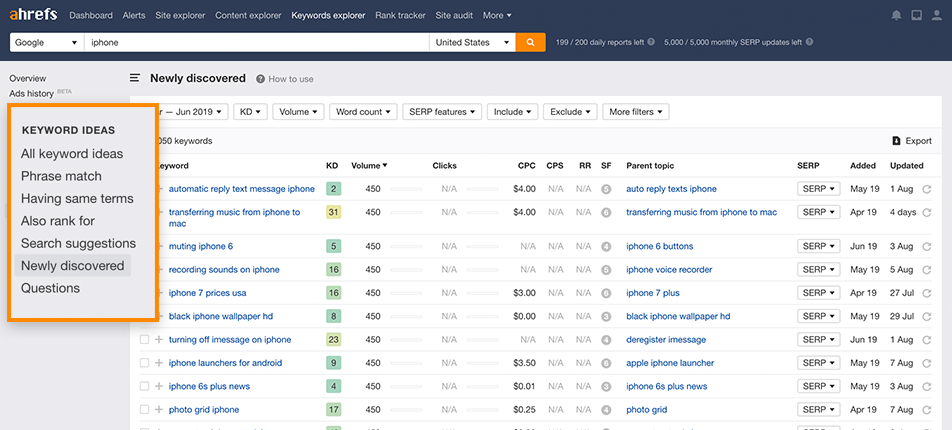Click KD badge 31 for transferring music

[x=333, y=213]
